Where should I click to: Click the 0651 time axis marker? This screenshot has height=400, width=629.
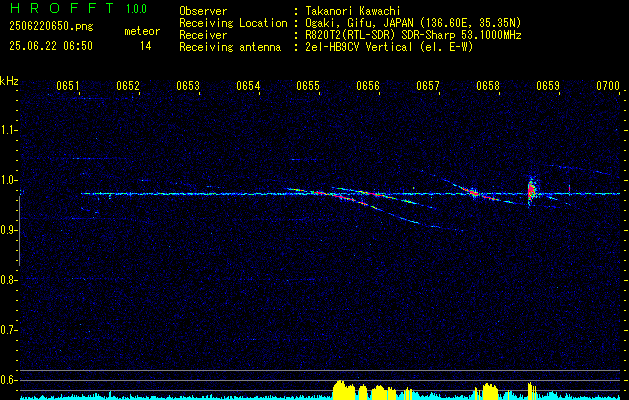click(x=68, y=86)
